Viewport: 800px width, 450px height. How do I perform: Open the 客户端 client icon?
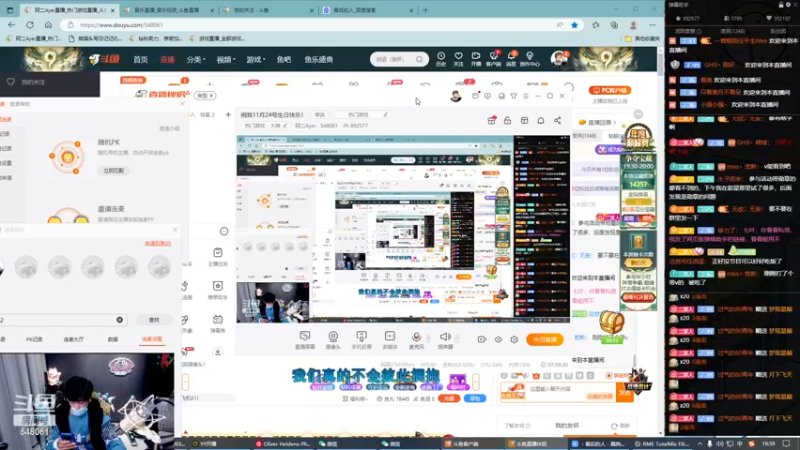pos(493,59)
